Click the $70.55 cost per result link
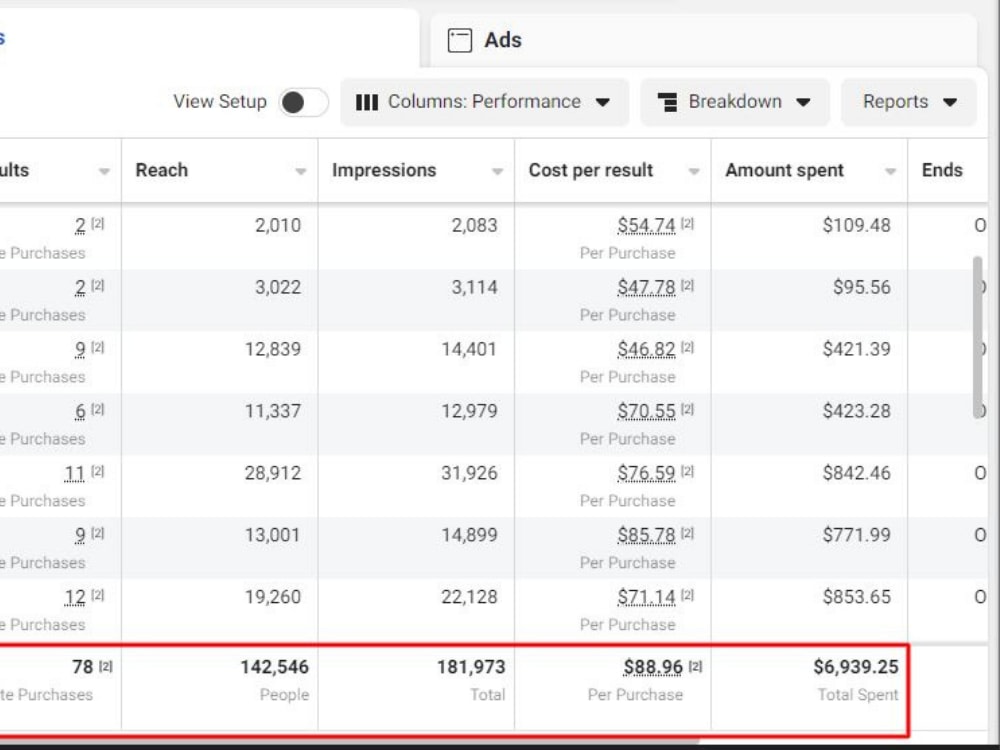 [646, 411]
